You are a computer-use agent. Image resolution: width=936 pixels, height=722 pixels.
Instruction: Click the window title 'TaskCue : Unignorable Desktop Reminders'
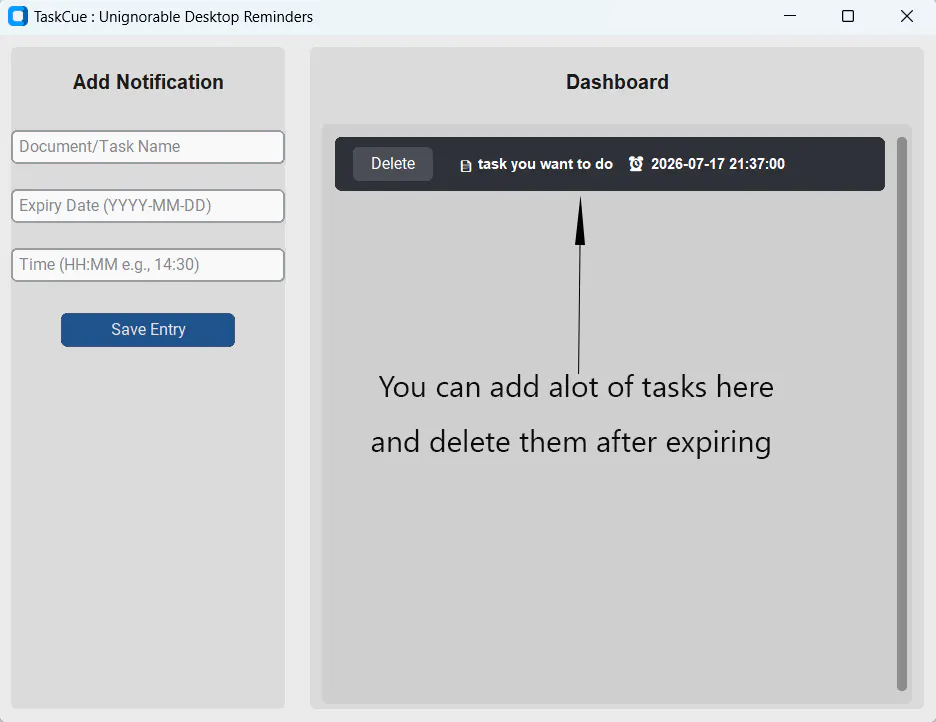(x=173, y=17)
